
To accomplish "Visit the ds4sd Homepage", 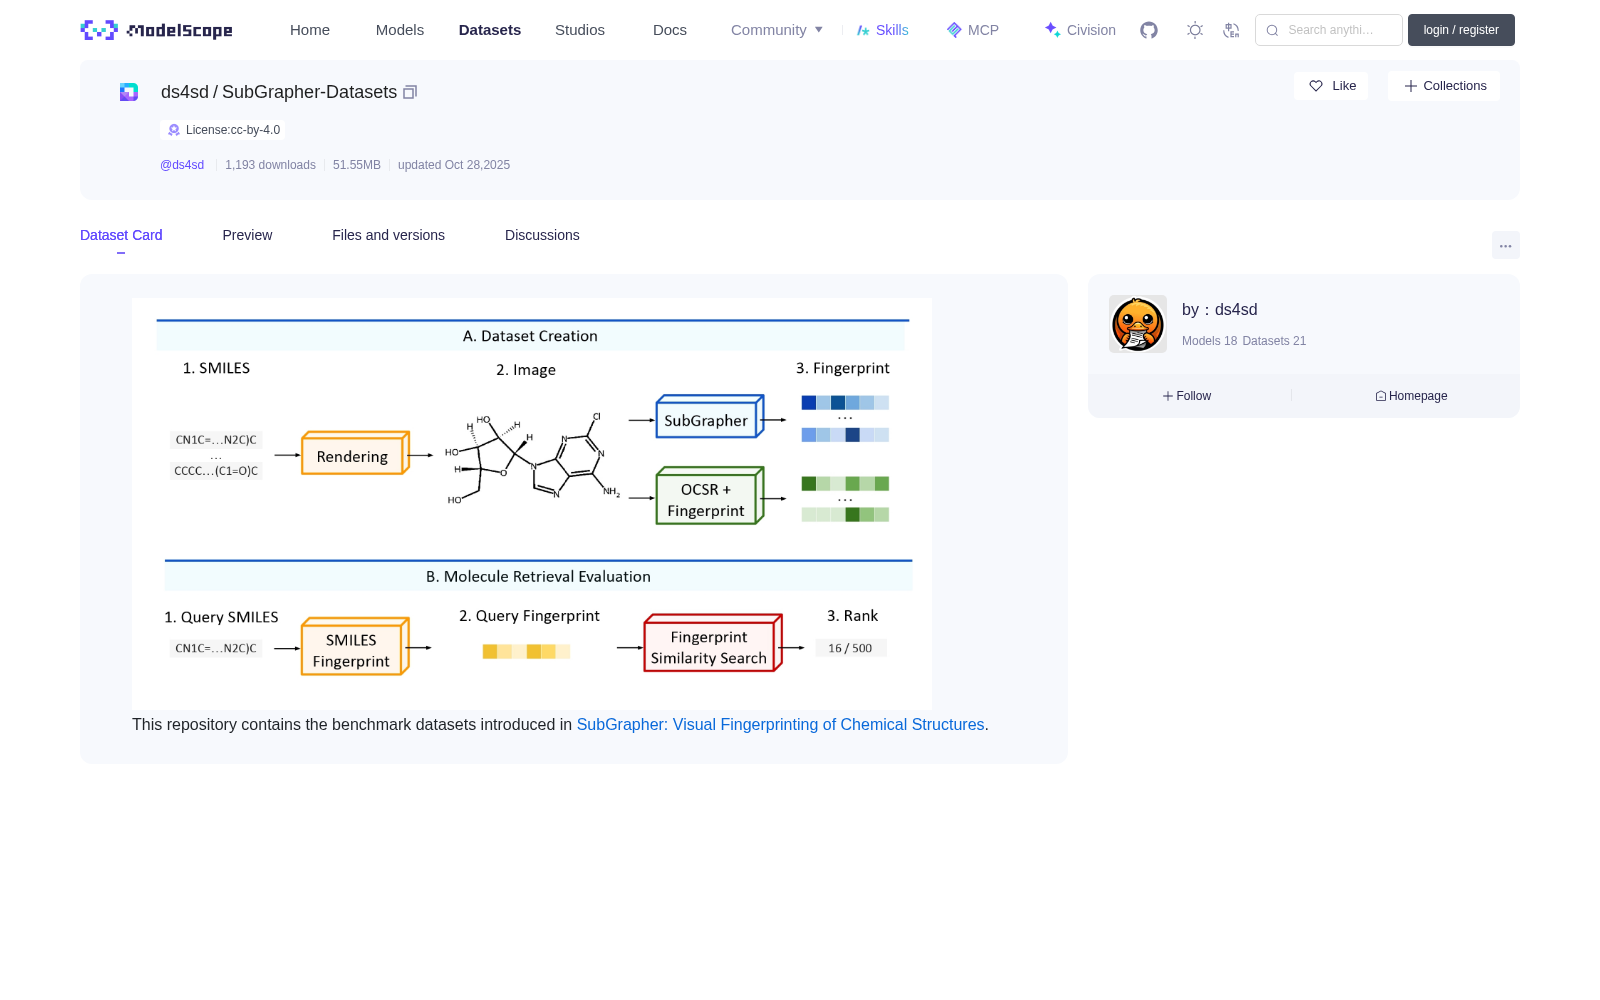I will [1411, 396].
